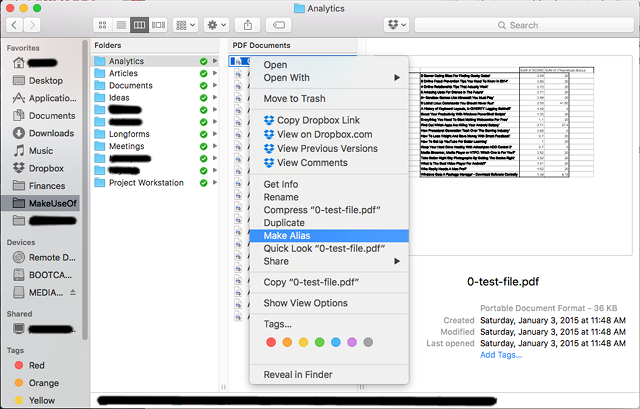
Task: Click the Add Tags link
Action: coord(503,355)
